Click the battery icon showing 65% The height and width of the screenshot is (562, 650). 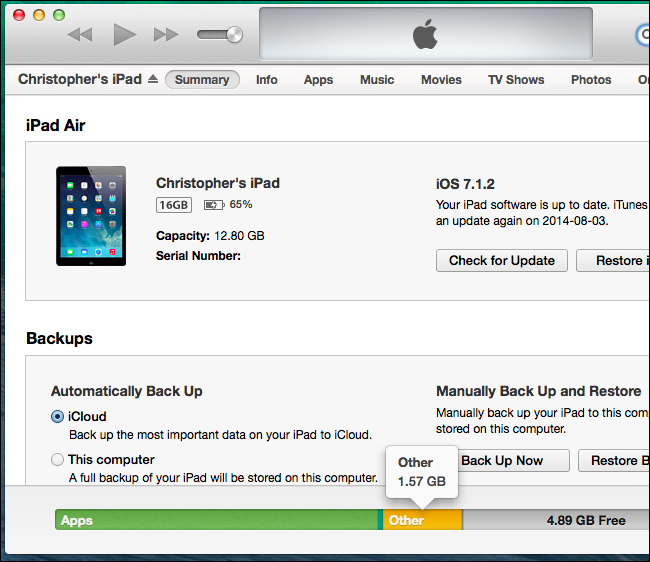[x=214, y=205]
